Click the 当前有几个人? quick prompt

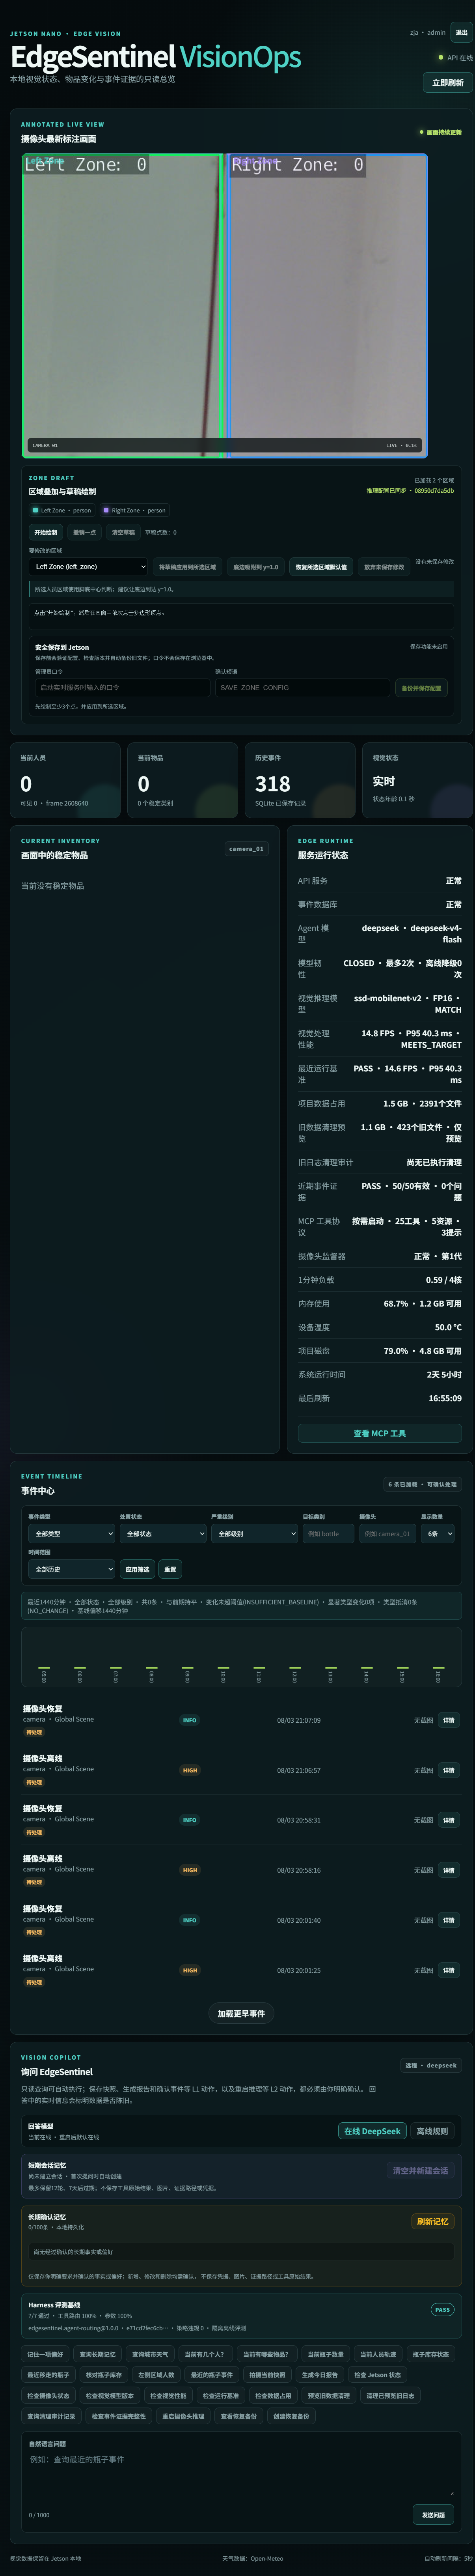point(205,2354)
